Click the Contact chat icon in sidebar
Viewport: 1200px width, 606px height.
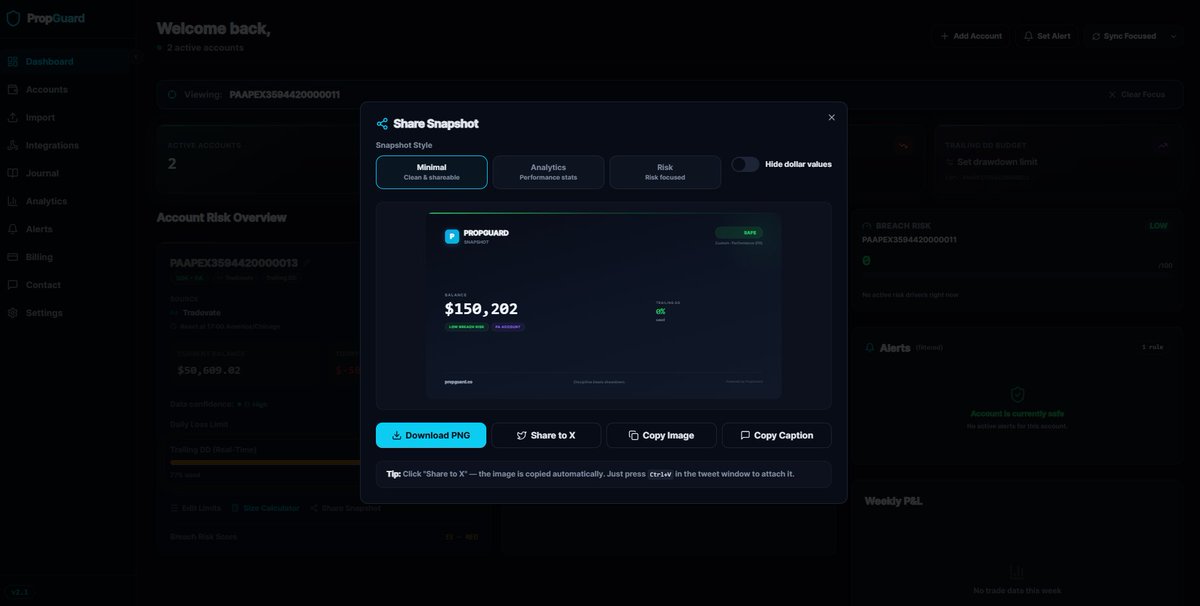[x=13, y=285]
